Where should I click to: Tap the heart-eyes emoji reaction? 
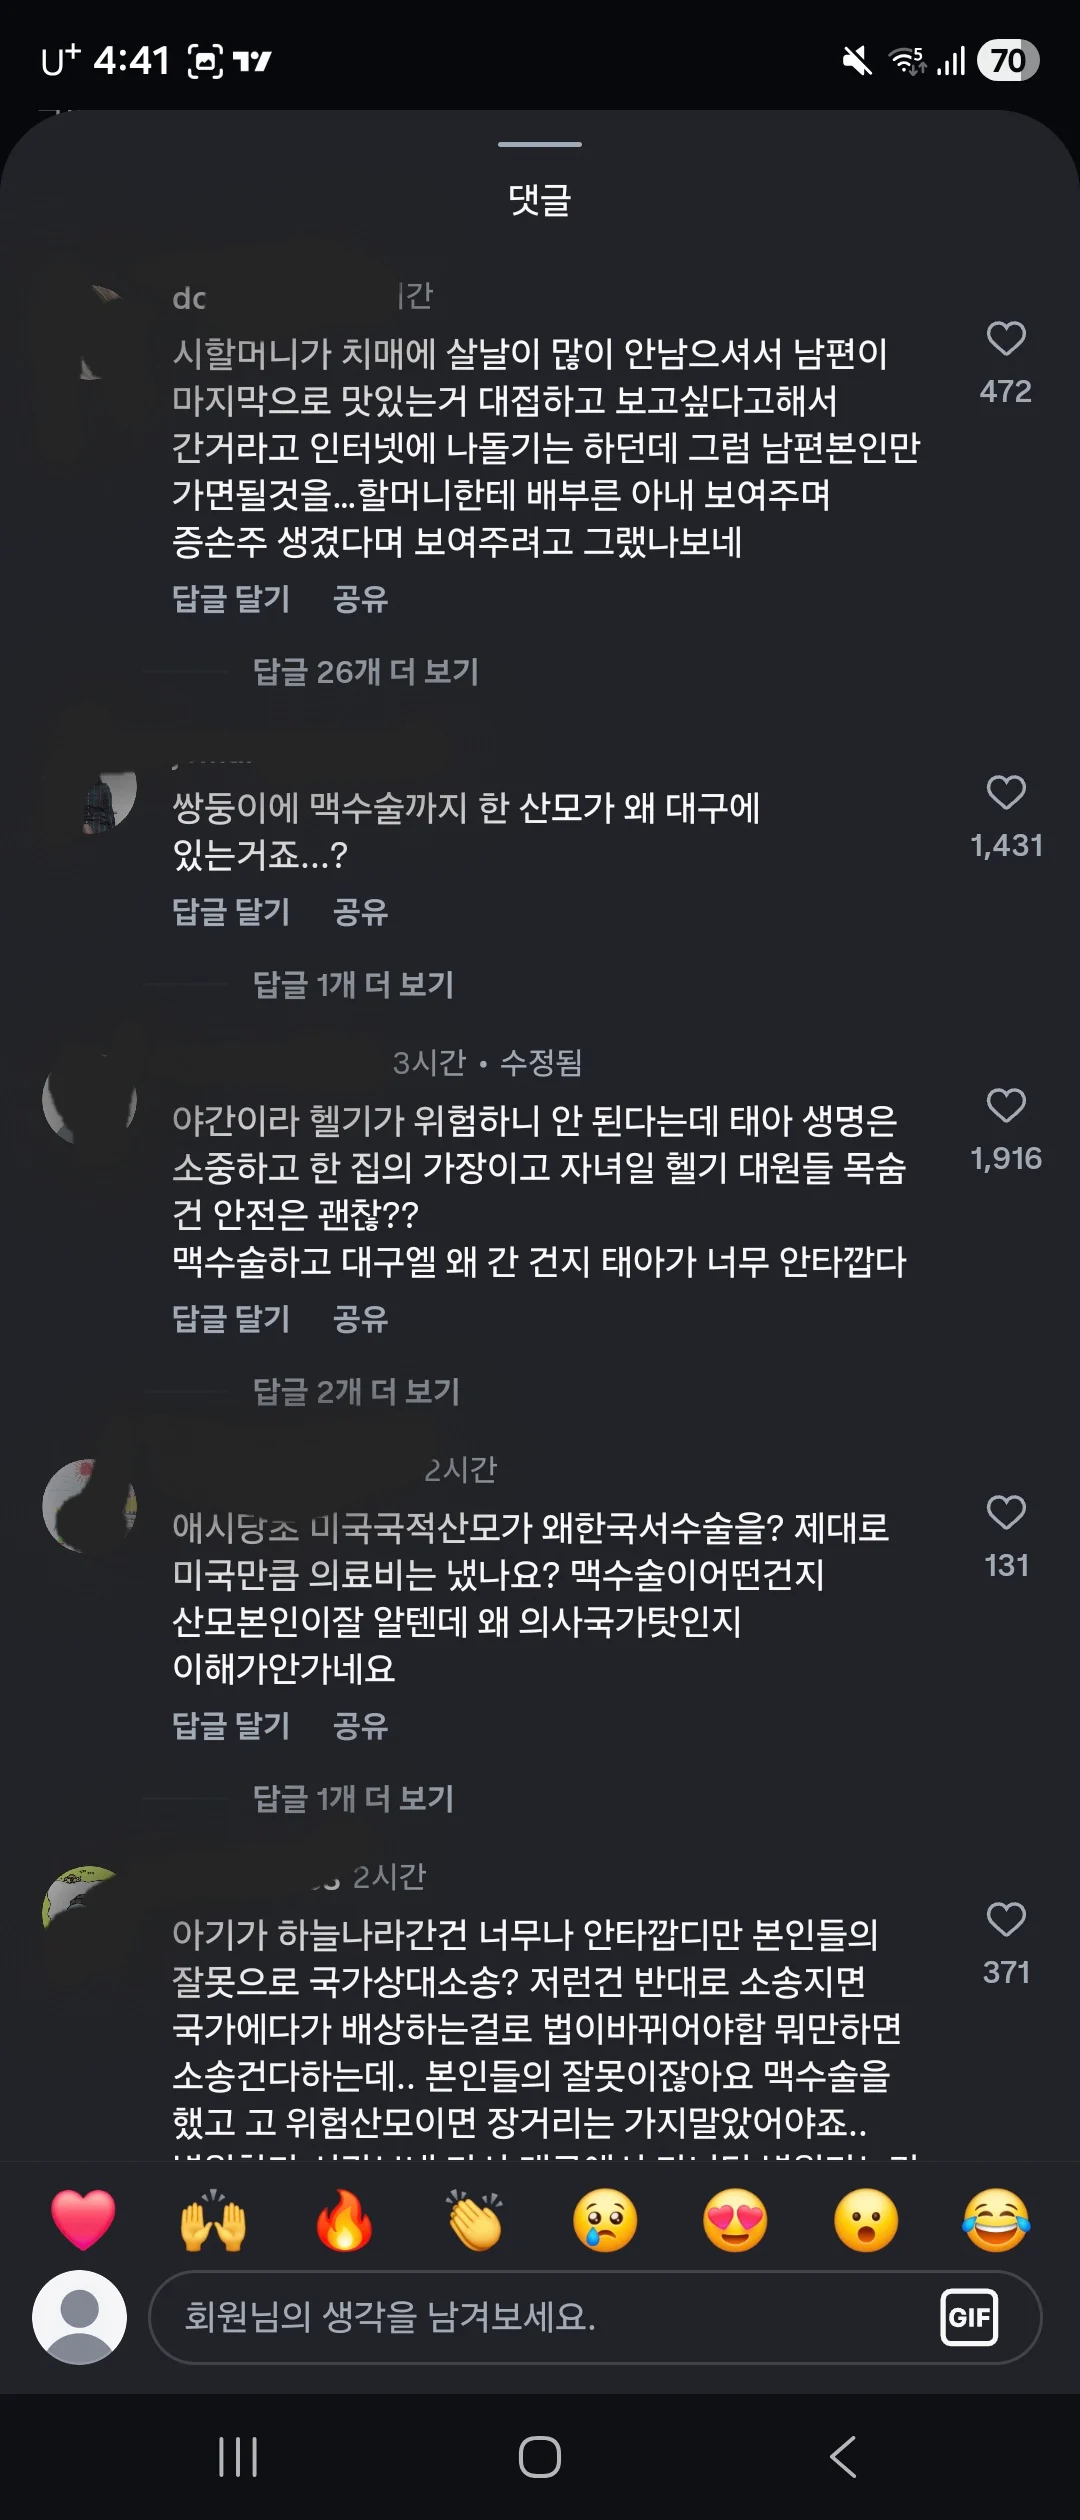pyautogui.click(x=736, y=2220)
